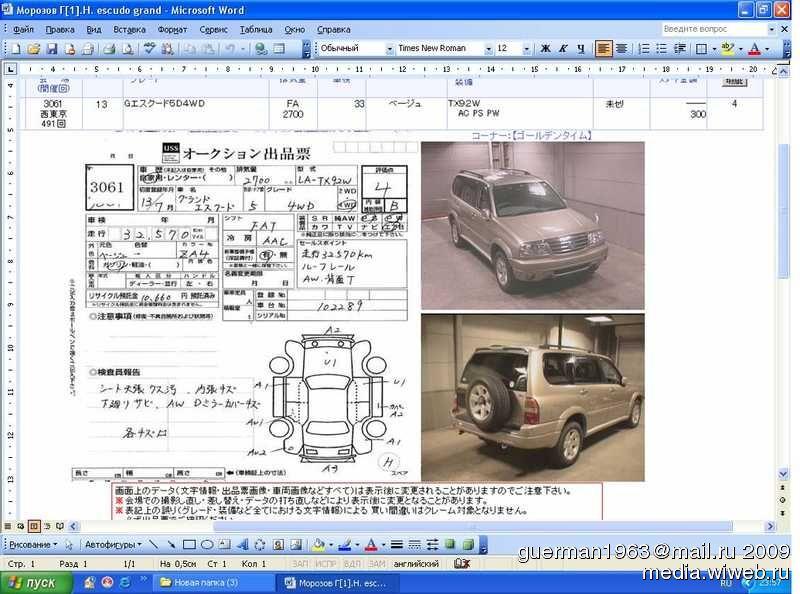Image resolution: width=800 pixels, height=594 pixels.
Task: Click the Автофигуры button
Action: pos(112,544)
